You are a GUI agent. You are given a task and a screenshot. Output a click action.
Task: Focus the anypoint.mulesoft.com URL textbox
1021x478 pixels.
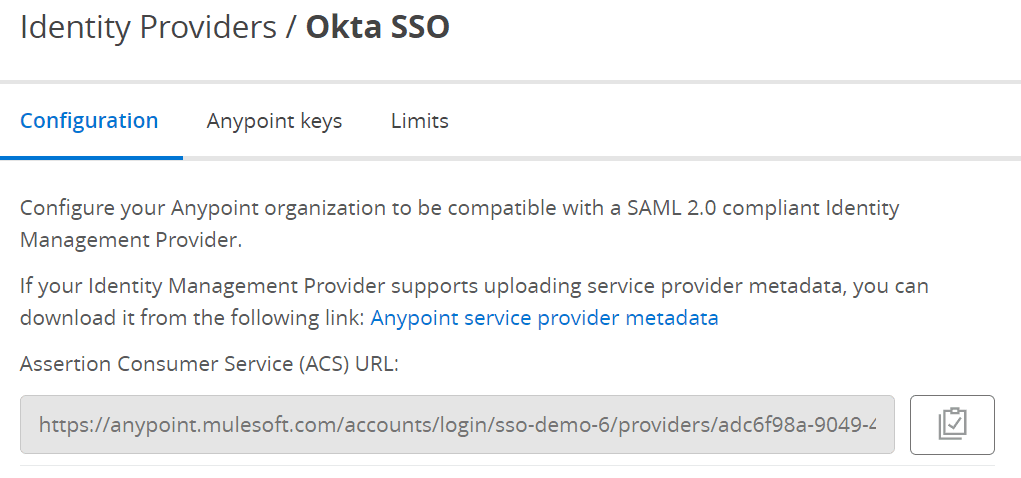[457, 425]
